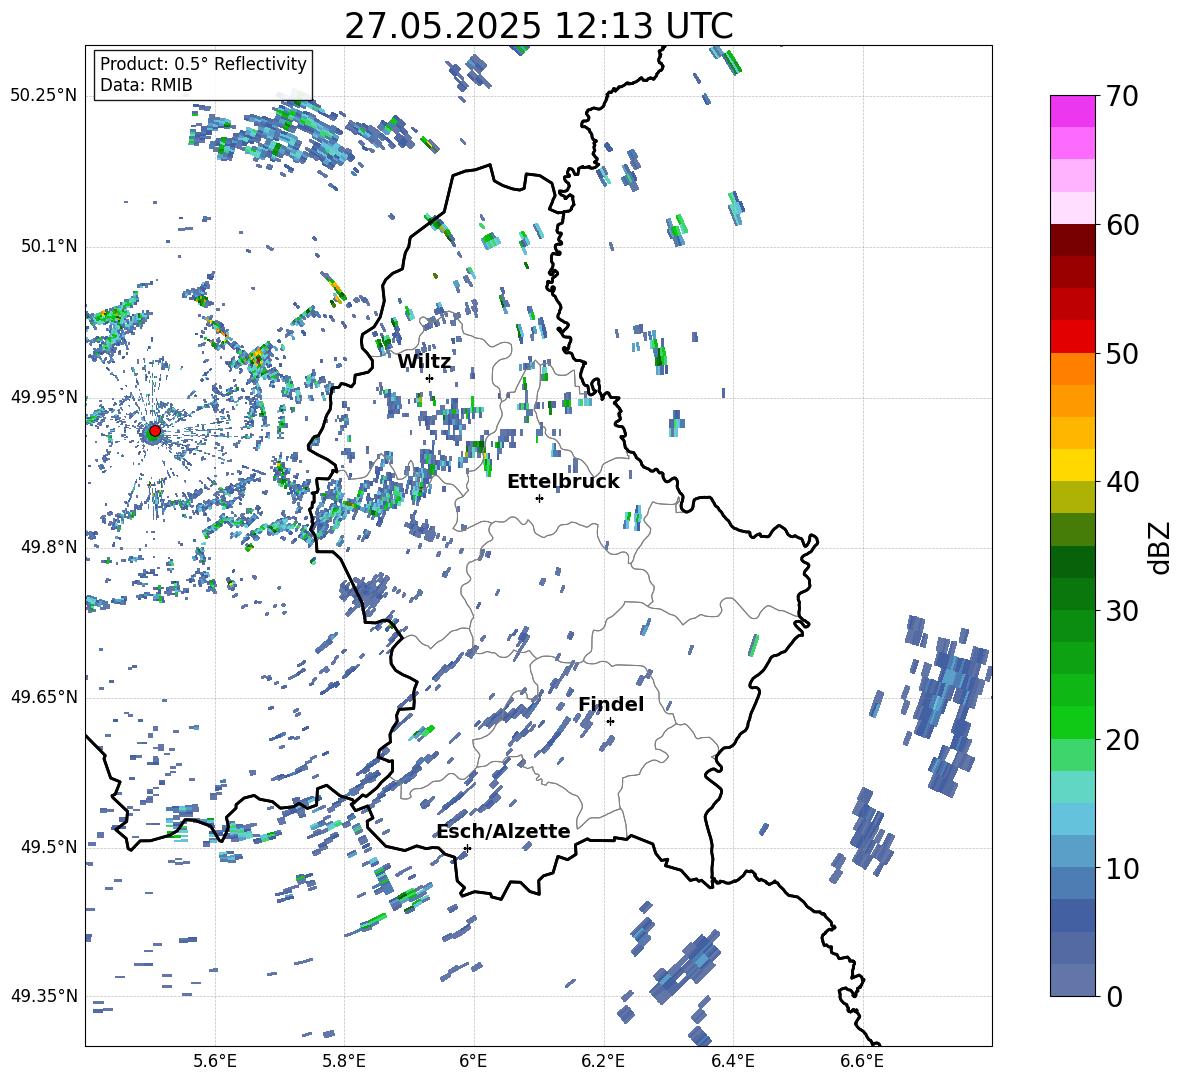Click the 6.4°E longitude label

tap(732, 1061)
